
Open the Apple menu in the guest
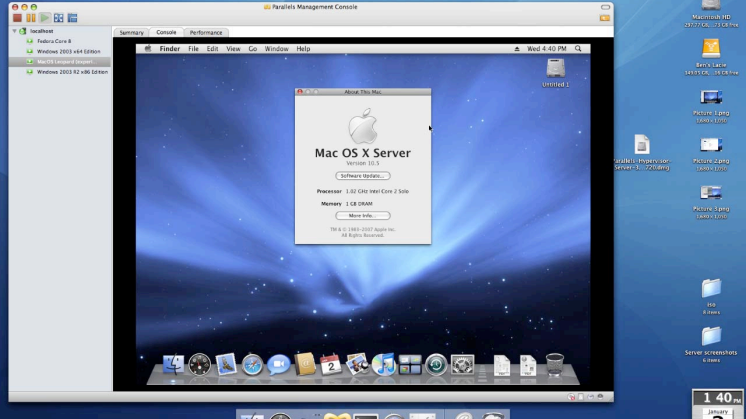click(x=148, y=49)
